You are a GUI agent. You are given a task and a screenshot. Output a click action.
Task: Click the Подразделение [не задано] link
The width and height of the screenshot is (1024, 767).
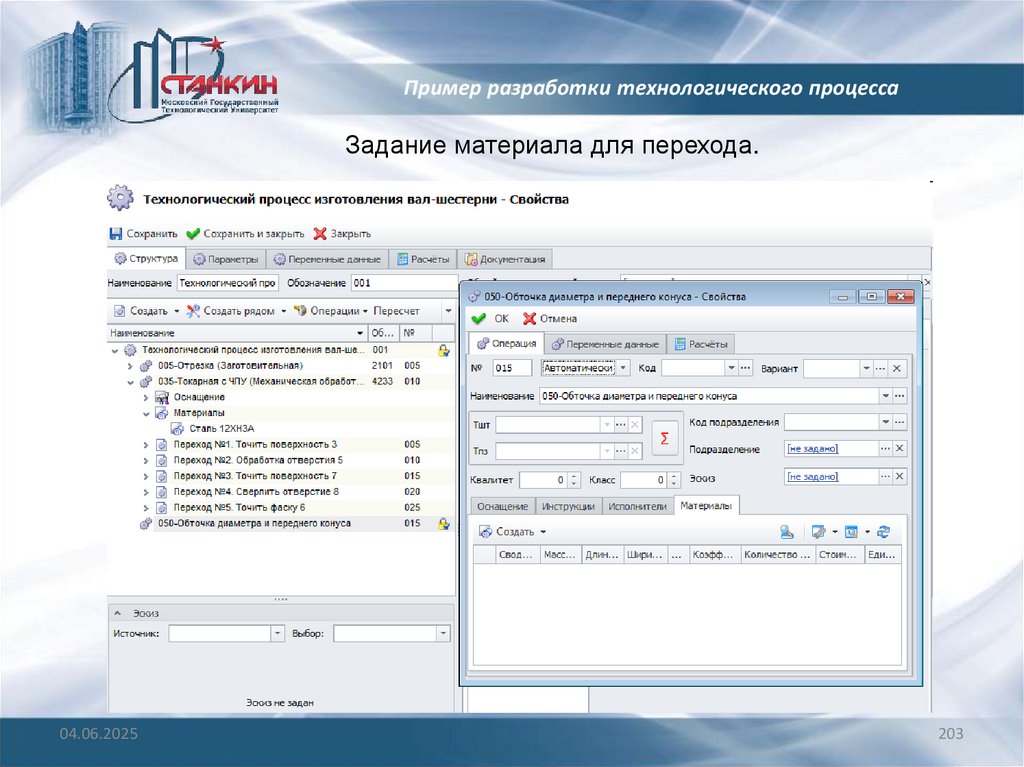[811, 449]
